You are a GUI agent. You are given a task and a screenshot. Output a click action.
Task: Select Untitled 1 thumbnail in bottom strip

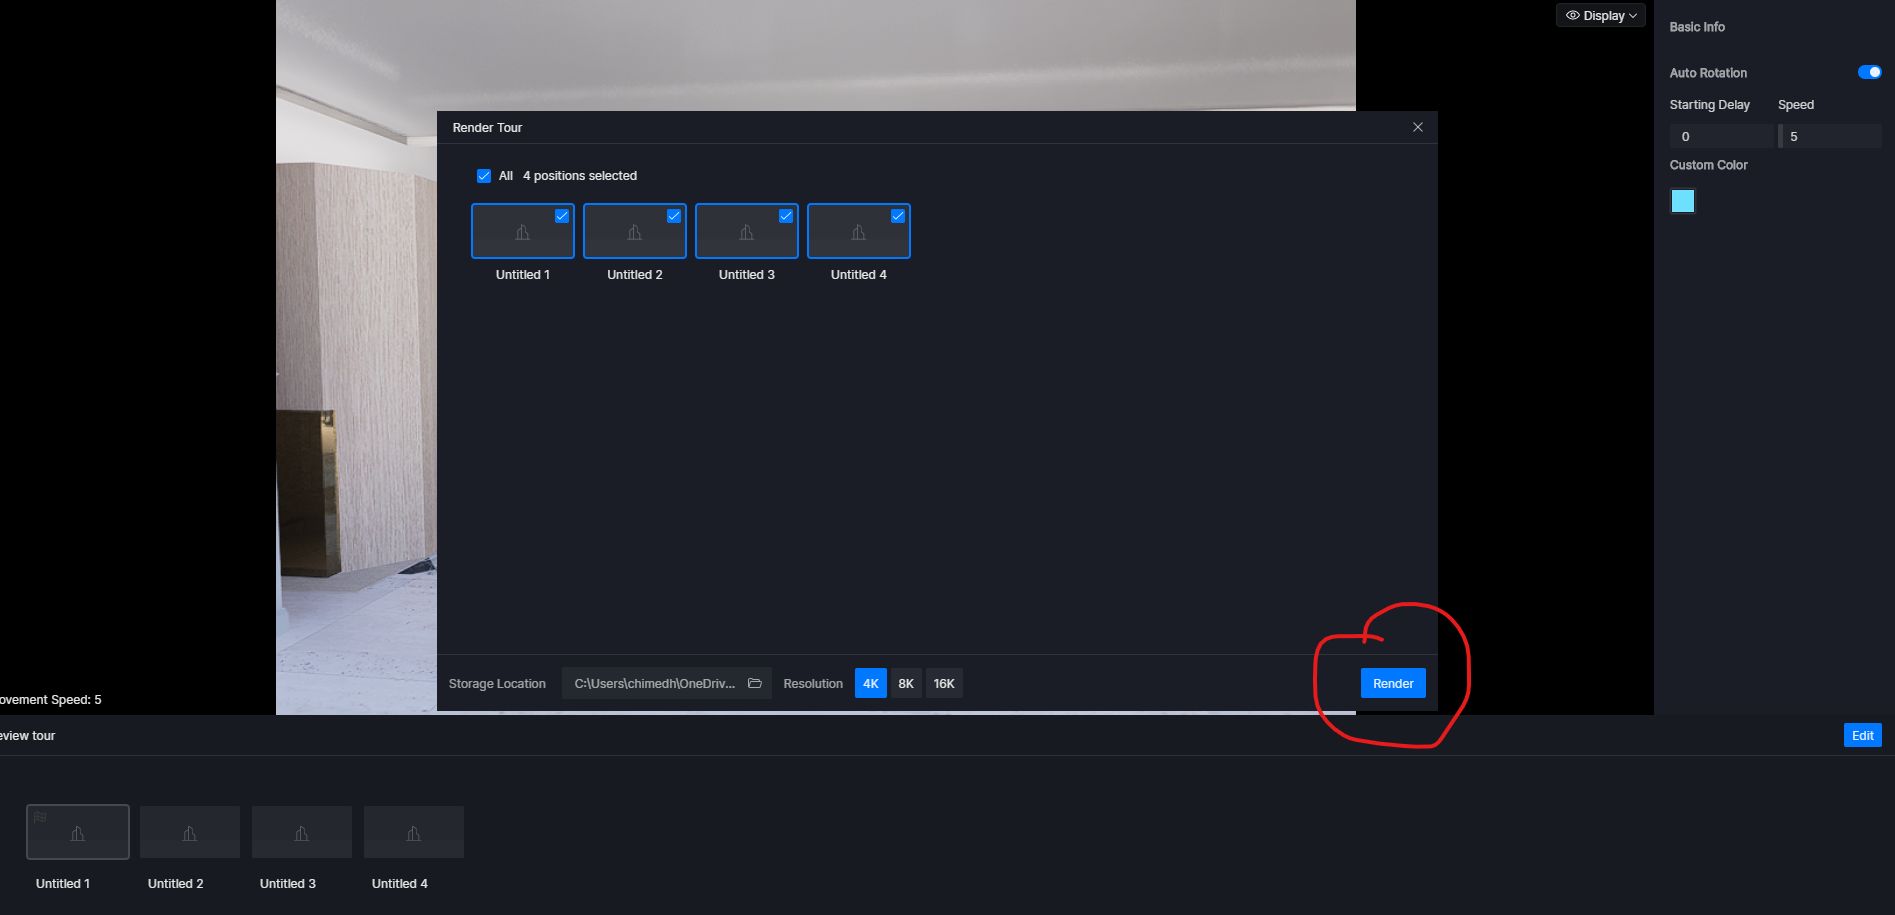[x=78, y=832]
